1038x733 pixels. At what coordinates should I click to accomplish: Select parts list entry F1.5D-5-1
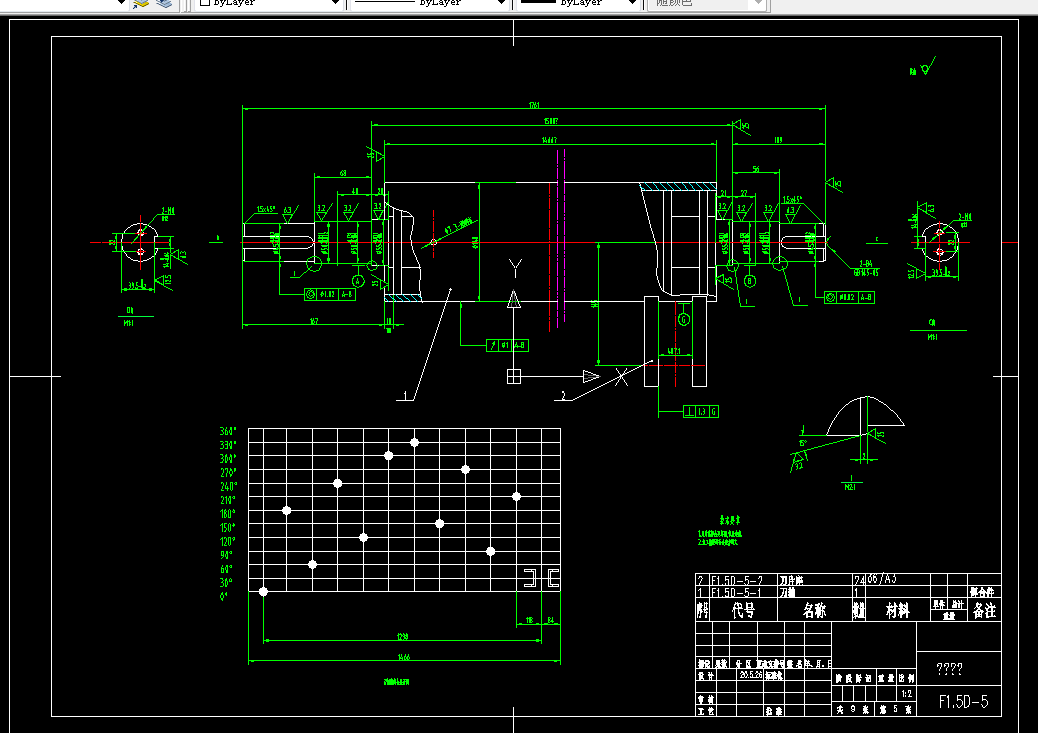[x=736, y=593]
